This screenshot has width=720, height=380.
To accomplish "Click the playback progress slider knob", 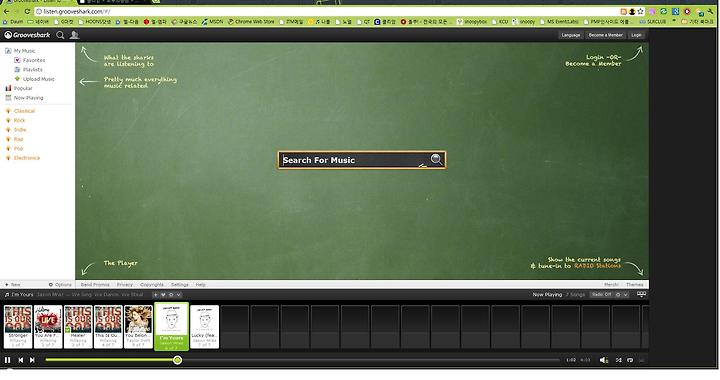I will (x=177, y=360).
